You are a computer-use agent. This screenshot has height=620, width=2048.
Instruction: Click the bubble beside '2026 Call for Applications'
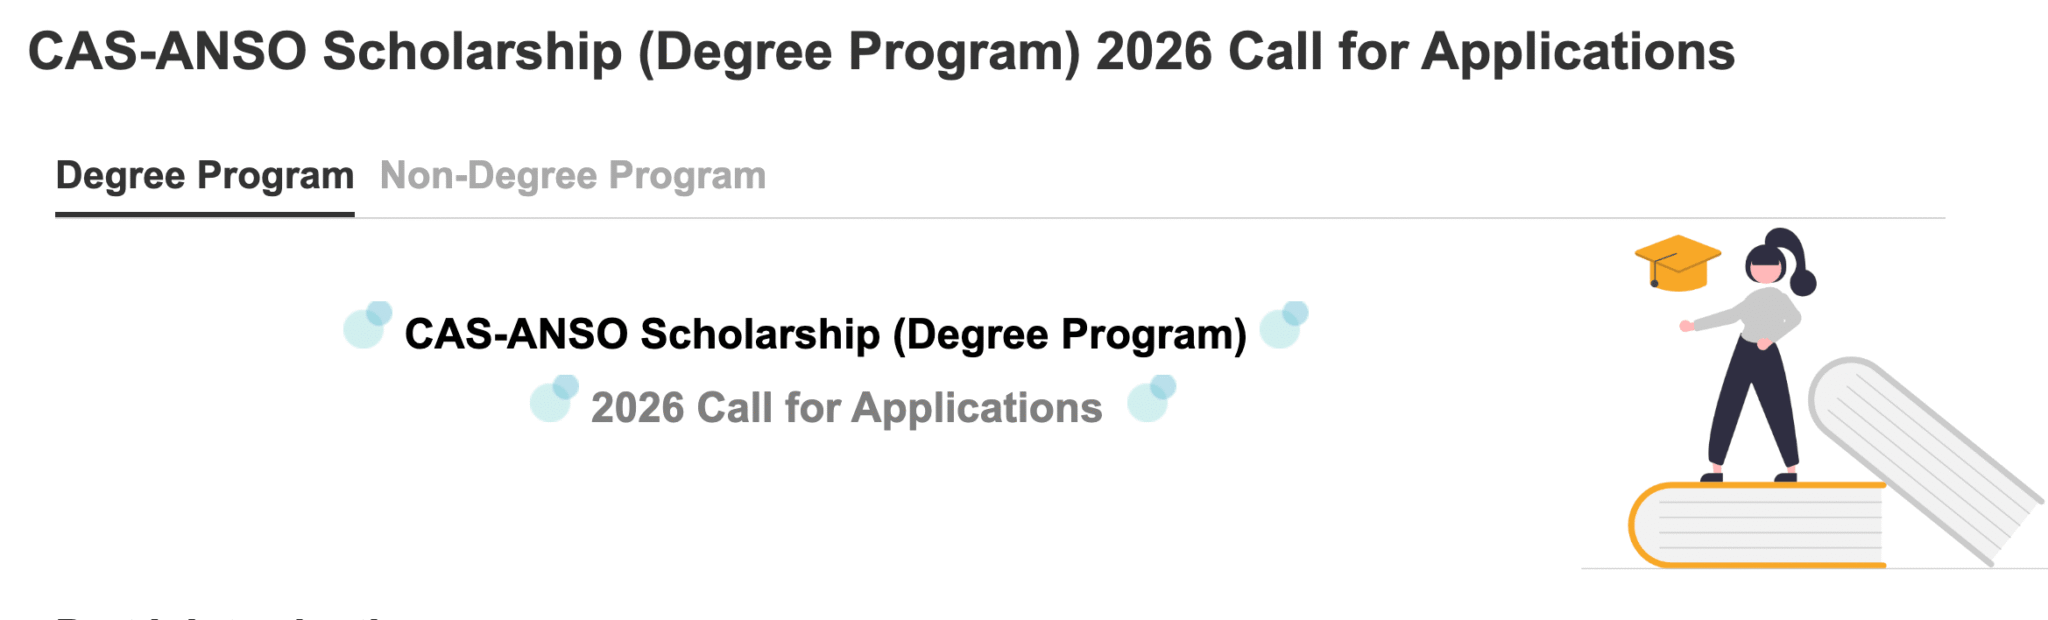pos(552,404)
